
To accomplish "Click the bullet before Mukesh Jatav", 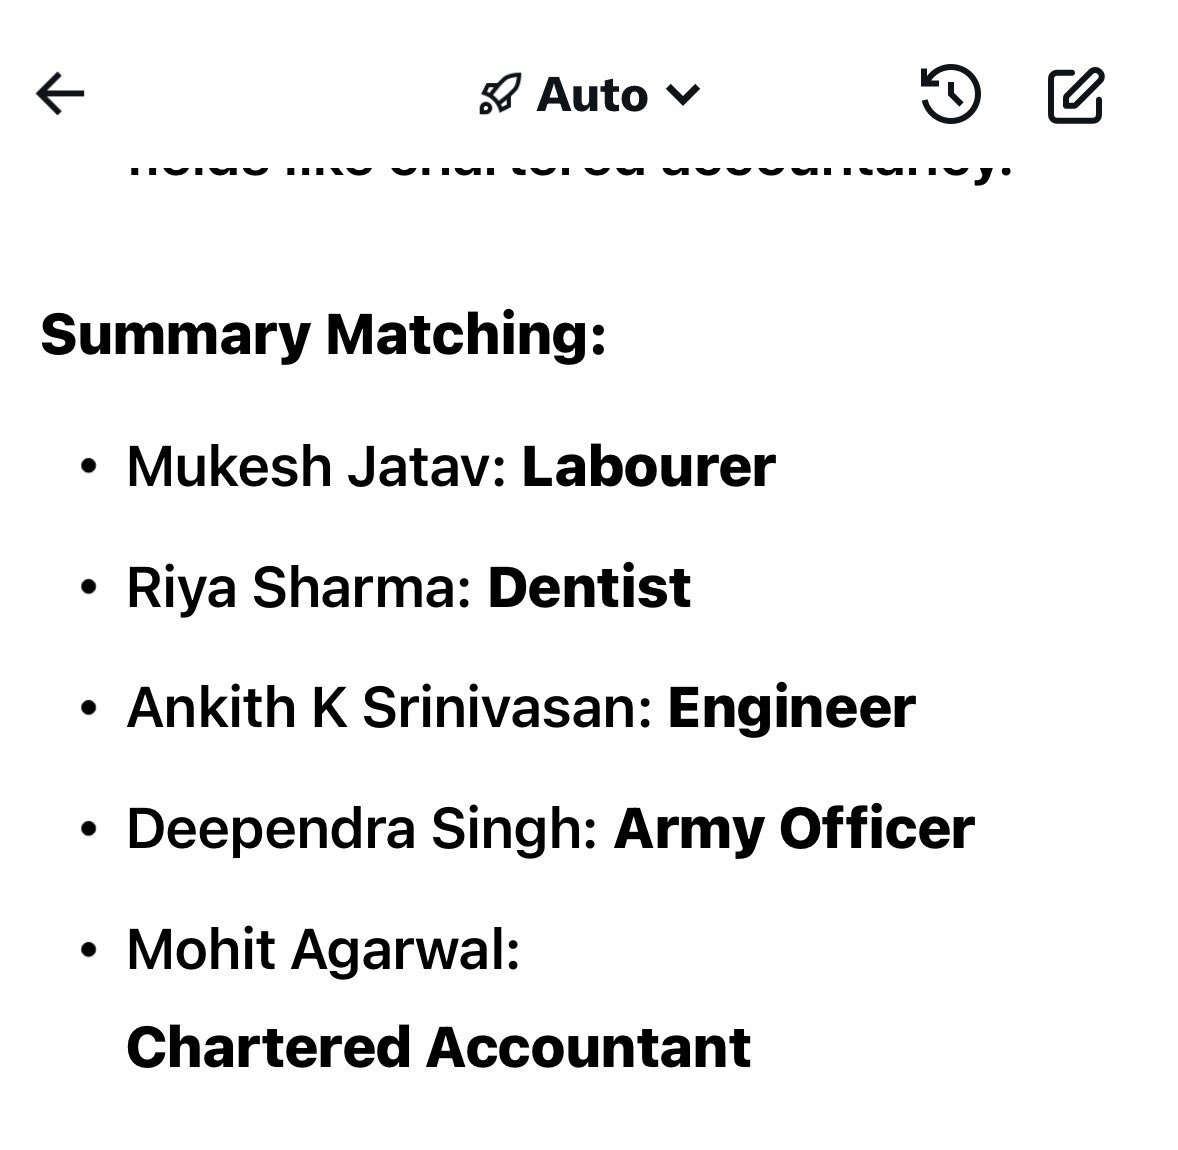I will [89, 467].
